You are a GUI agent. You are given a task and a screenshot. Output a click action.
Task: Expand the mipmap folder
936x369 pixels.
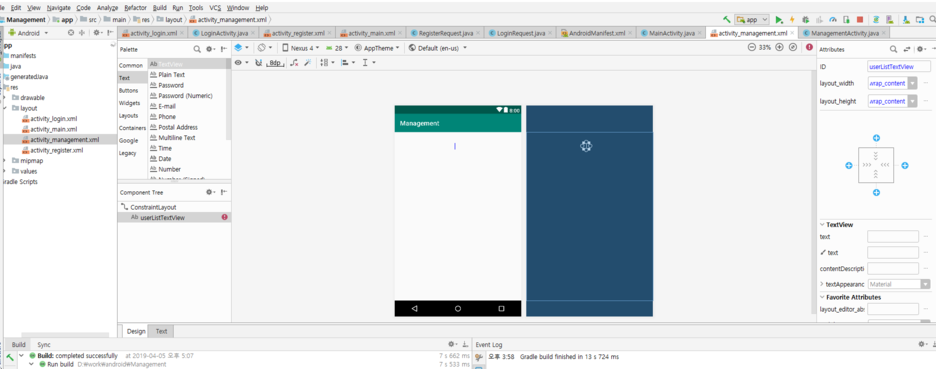pyautogui.click(x=5, y=161)
